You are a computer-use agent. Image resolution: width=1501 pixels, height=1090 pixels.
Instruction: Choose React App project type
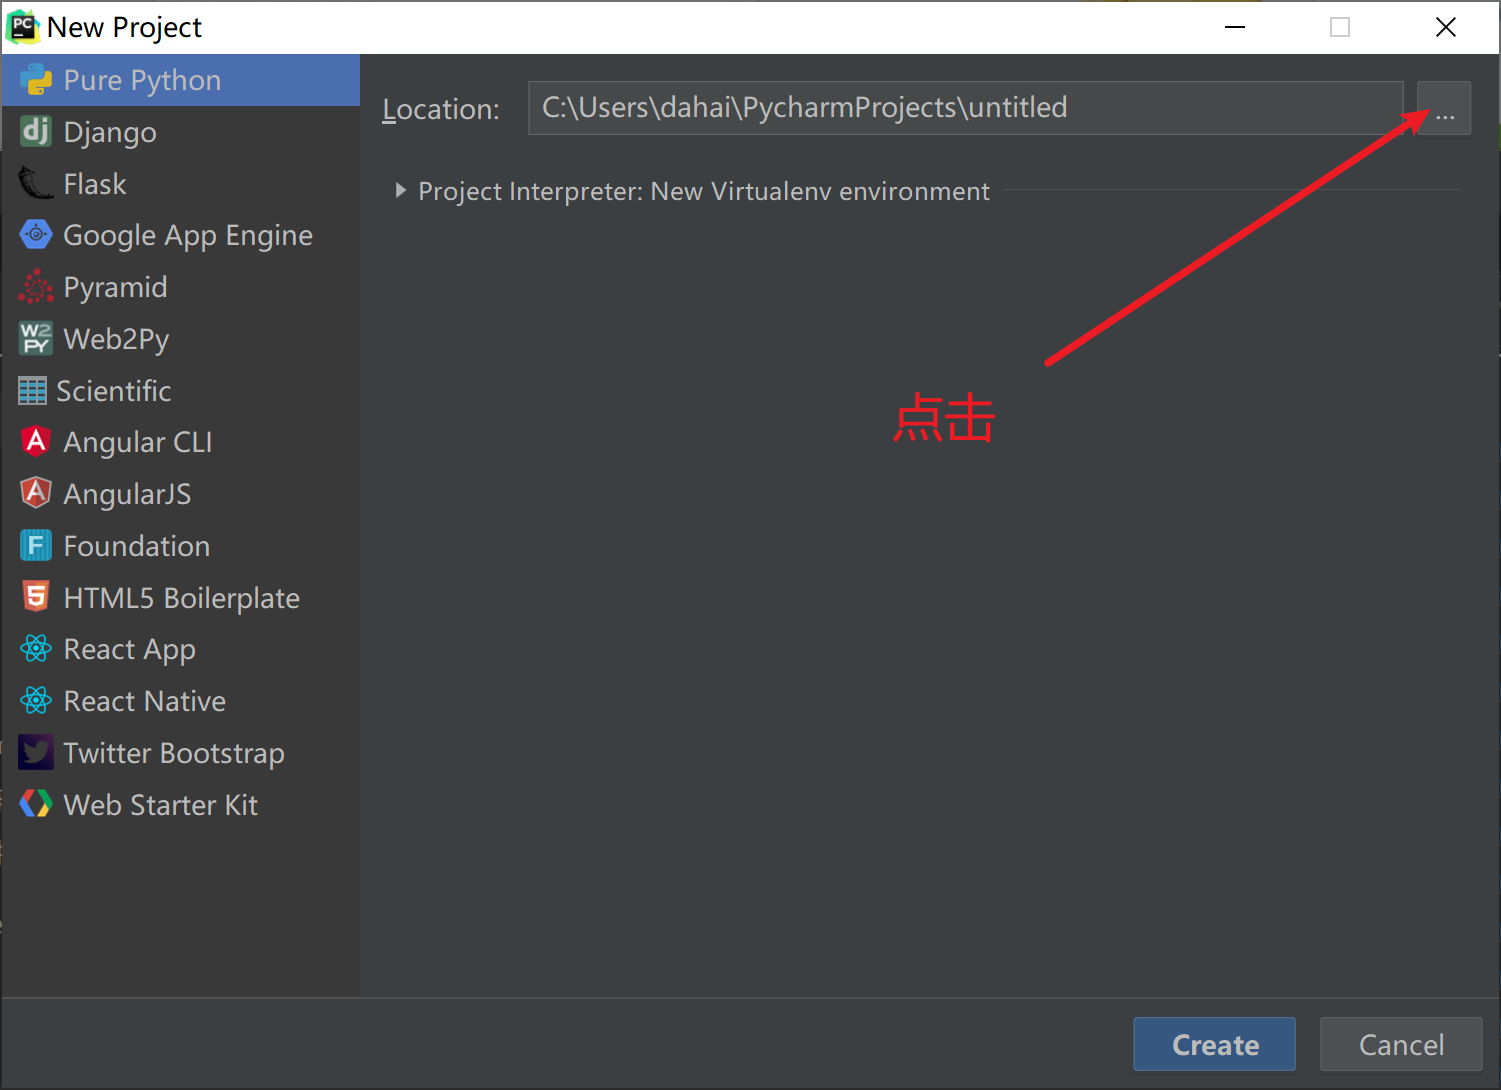[x=181, y=649]
